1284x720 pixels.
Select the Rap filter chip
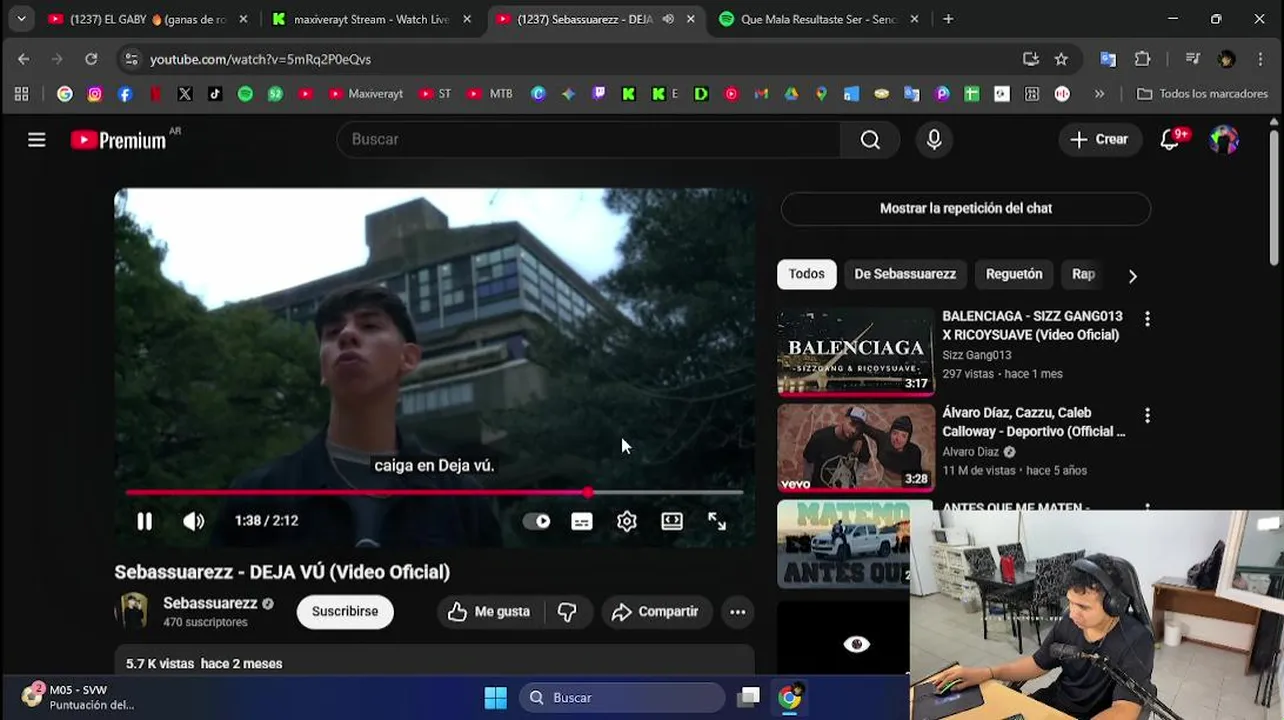[1083, 274]
